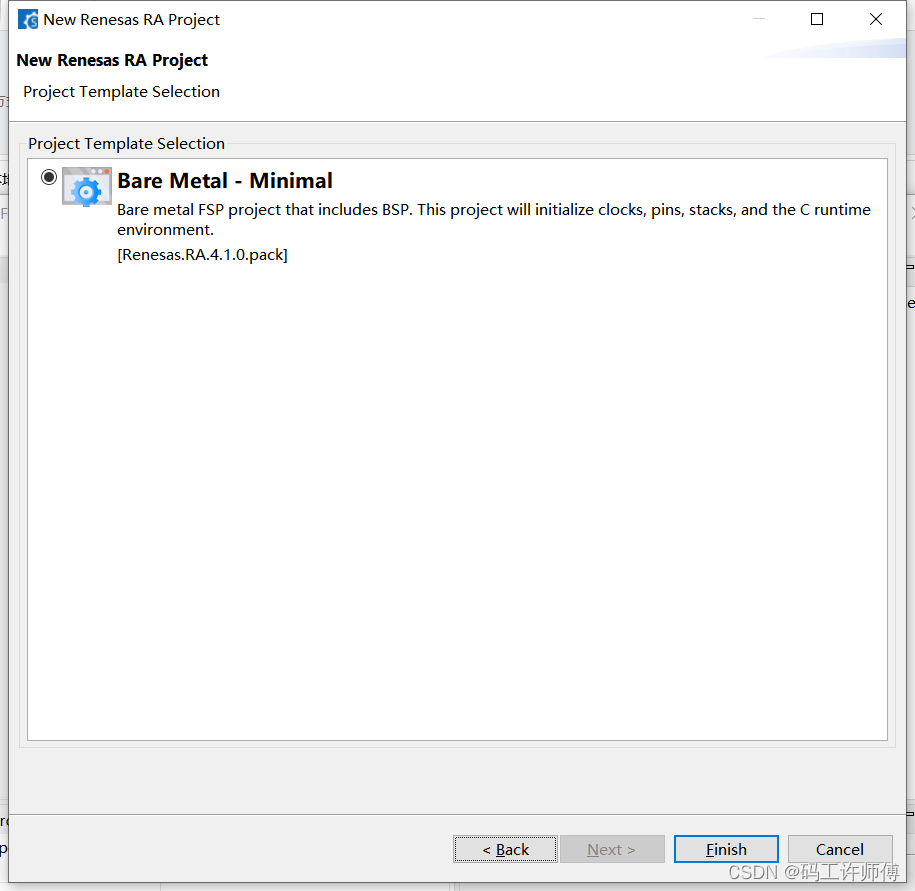Select the Bare Metal - Minimal radio button
This screenshot has height=891, width=915.
[x=49, y=177]
